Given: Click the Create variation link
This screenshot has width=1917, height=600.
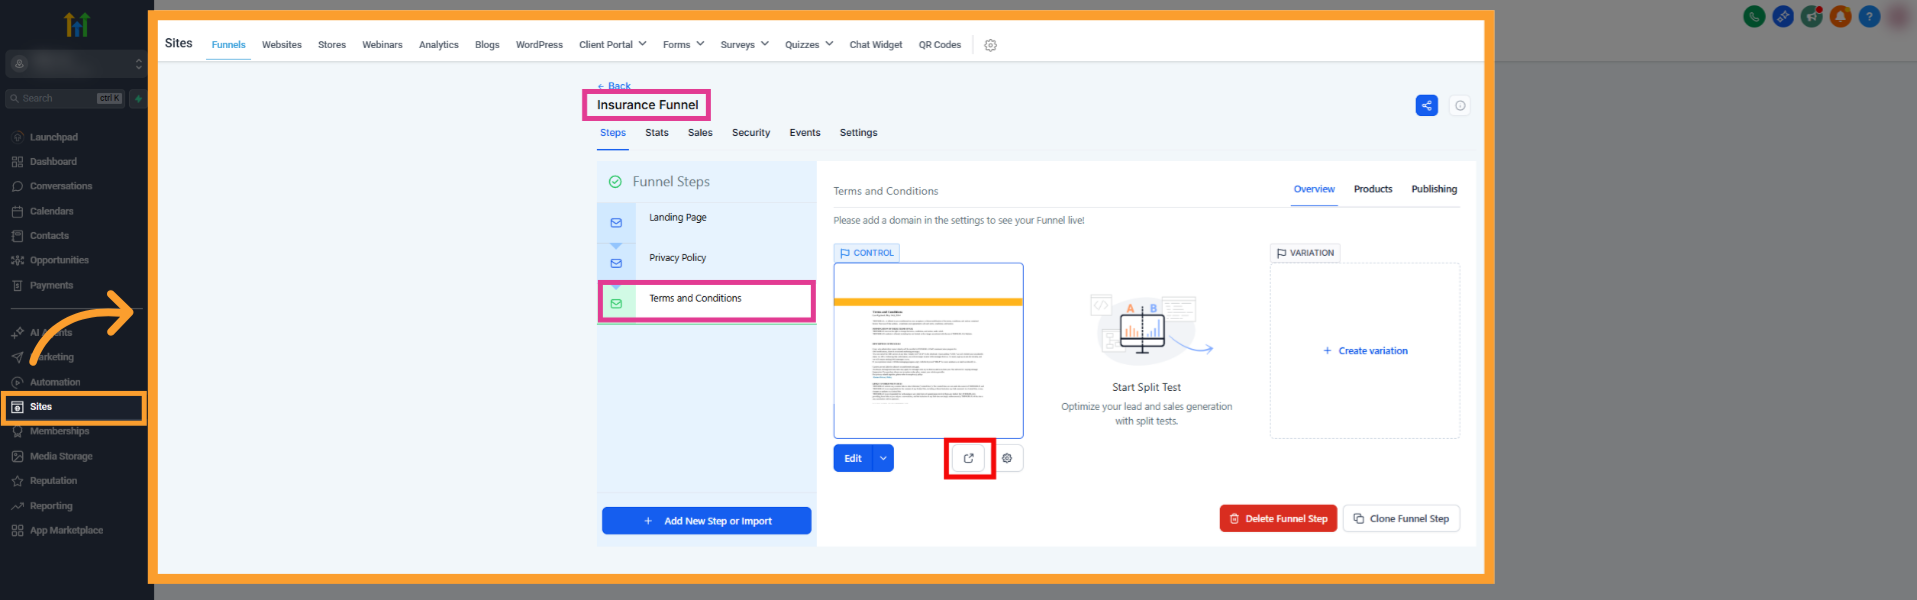Looking at the screenshot, I should pos(1365,351).
